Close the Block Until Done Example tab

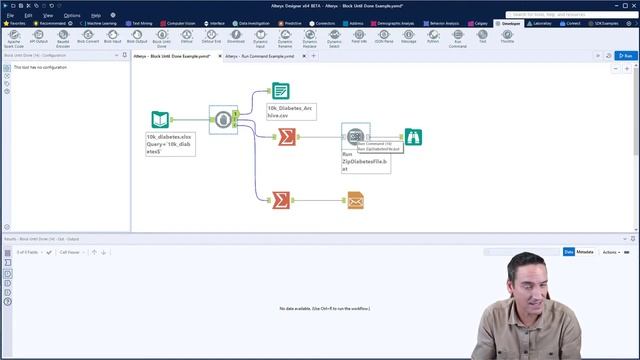coord(220,56)
